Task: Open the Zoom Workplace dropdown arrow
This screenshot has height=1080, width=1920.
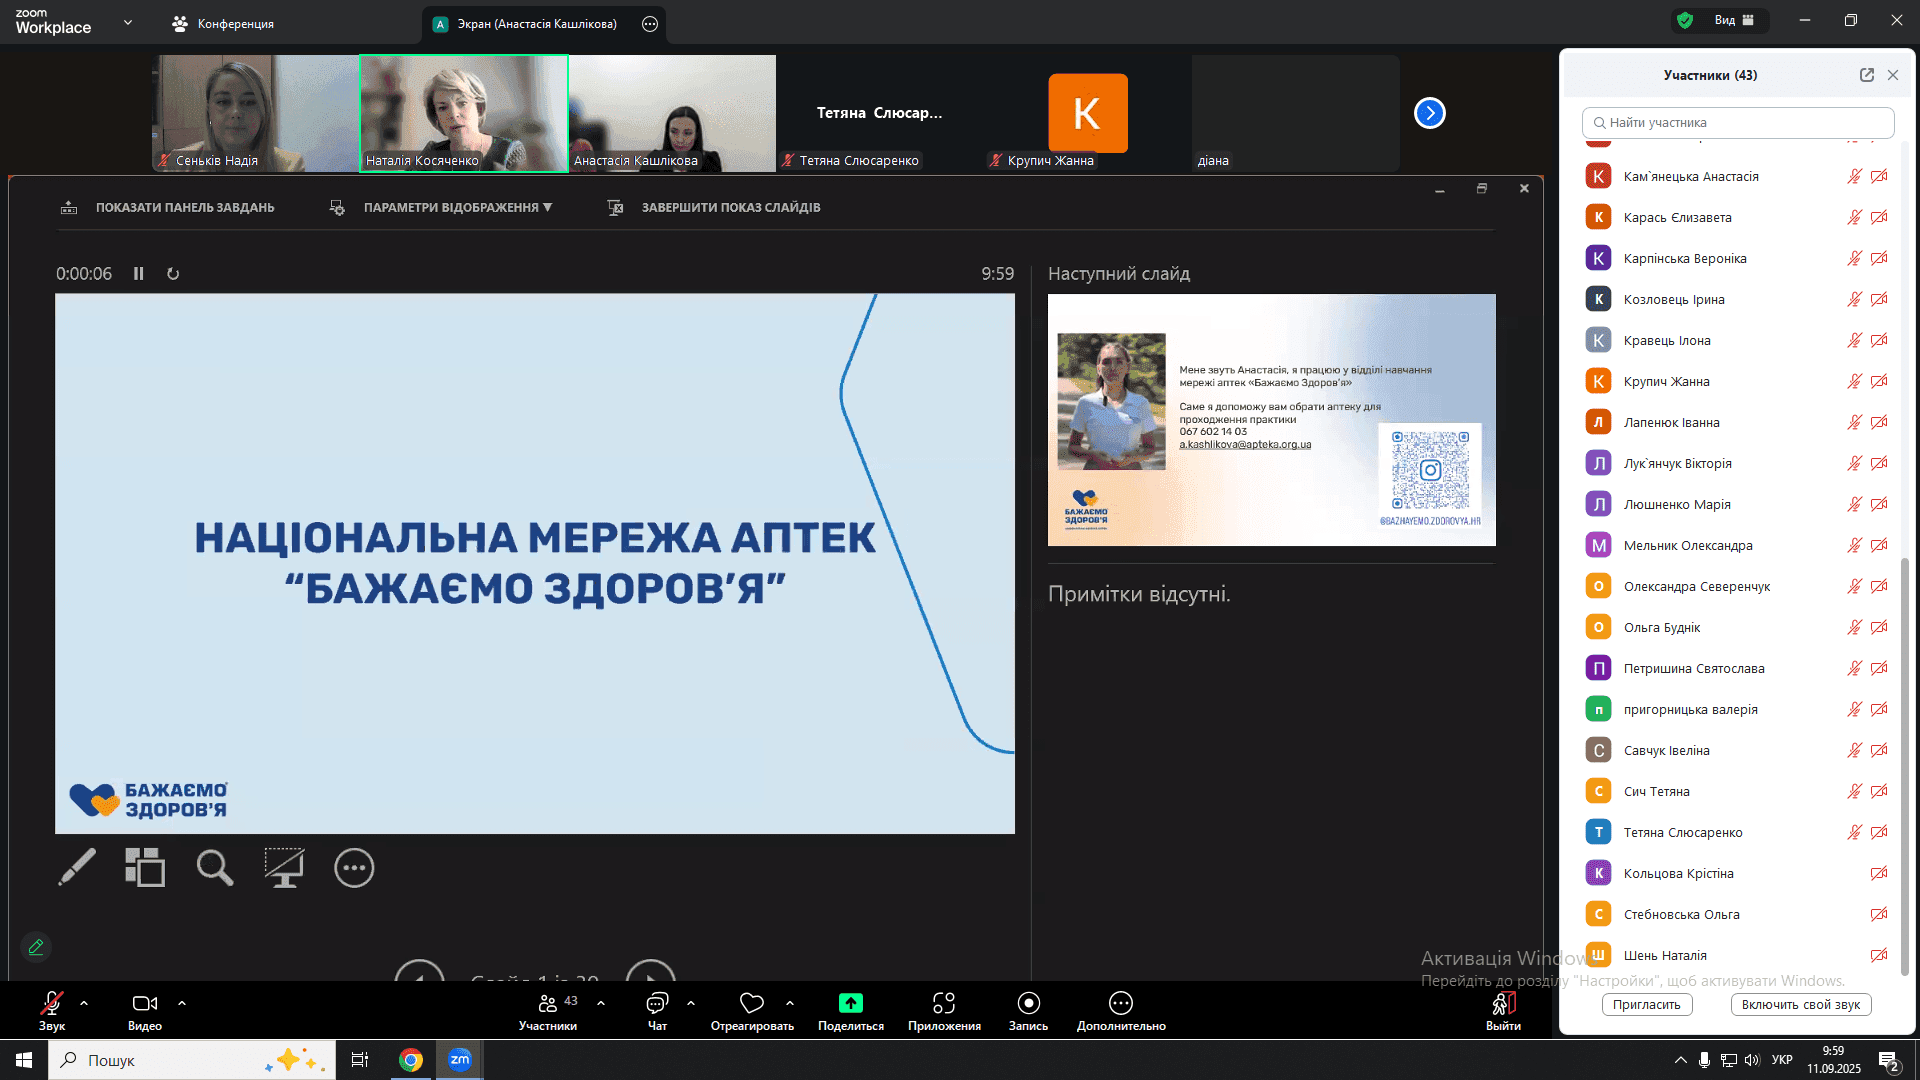Action: click(128, 22)
